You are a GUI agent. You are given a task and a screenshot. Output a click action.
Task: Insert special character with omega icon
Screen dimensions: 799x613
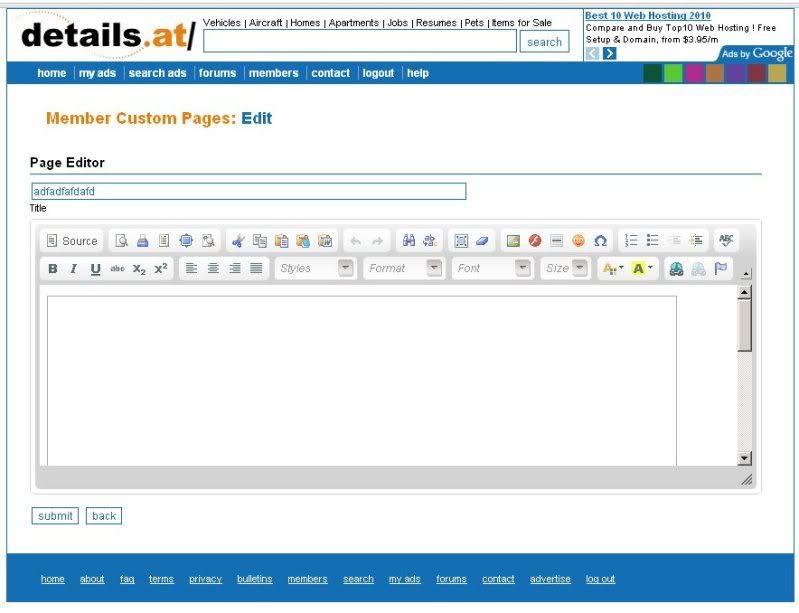click(x=600, y=241)
